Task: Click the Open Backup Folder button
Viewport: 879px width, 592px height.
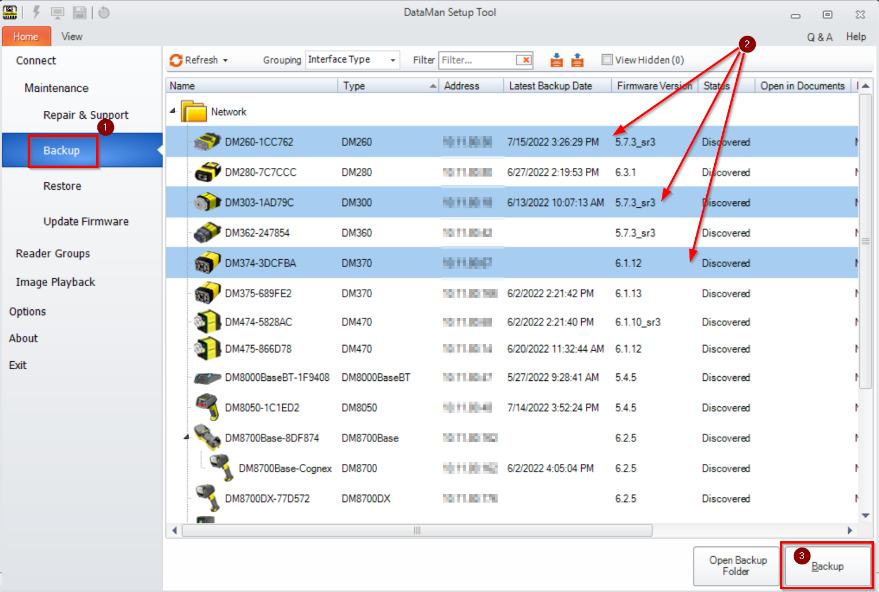Action: pos(736,566)
